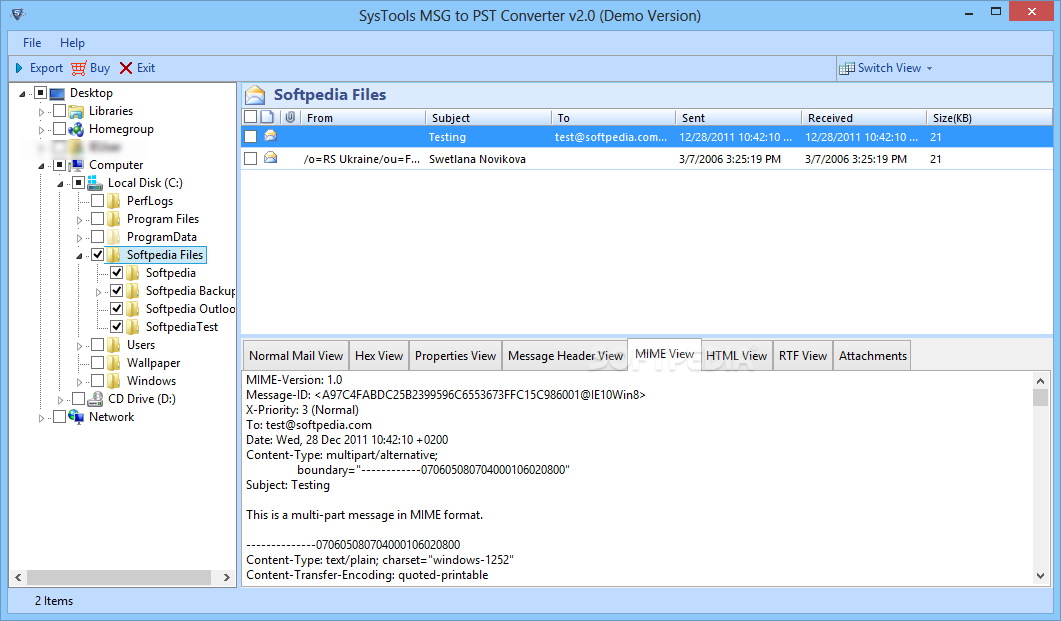Open the File menu
The image size is (1061, 621).
32,43
